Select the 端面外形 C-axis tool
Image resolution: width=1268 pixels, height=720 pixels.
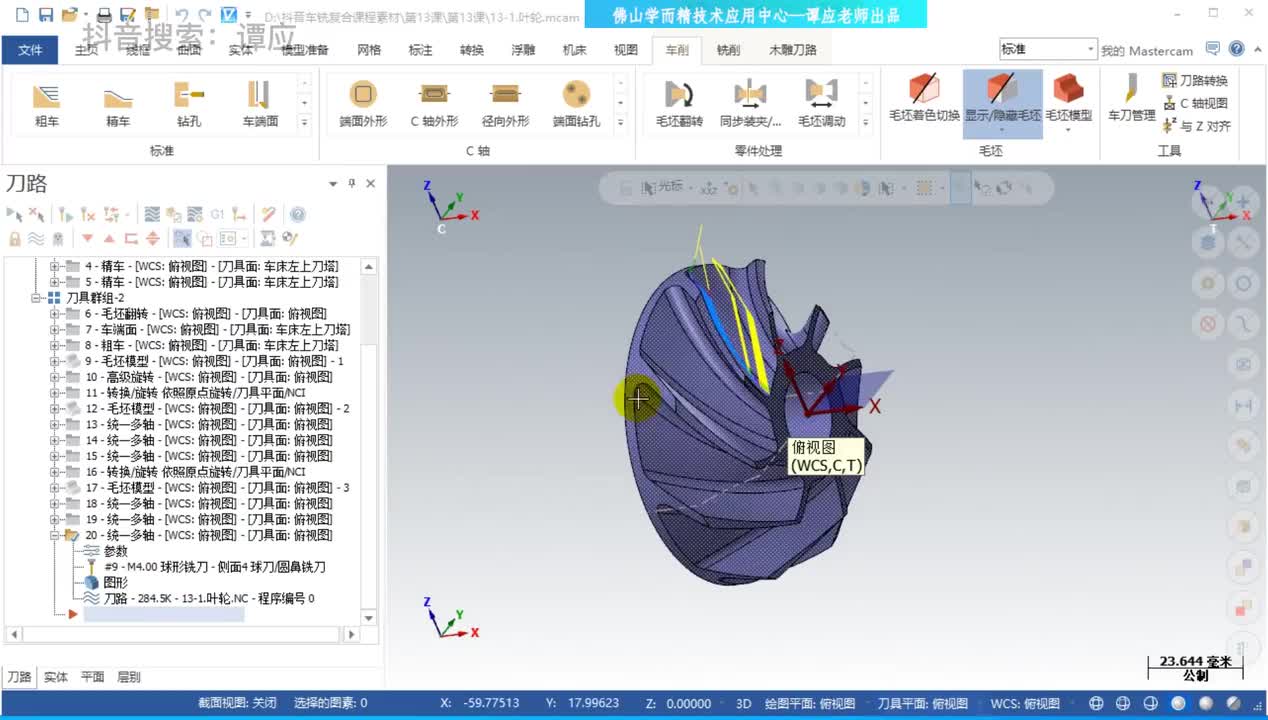click(x=363, y=104)
